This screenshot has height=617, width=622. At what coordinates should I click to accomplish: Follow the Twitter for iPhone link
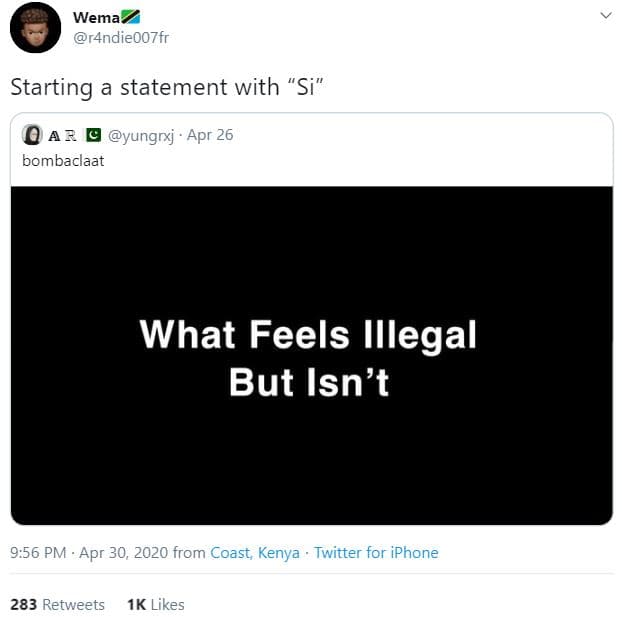pos(376,552)
